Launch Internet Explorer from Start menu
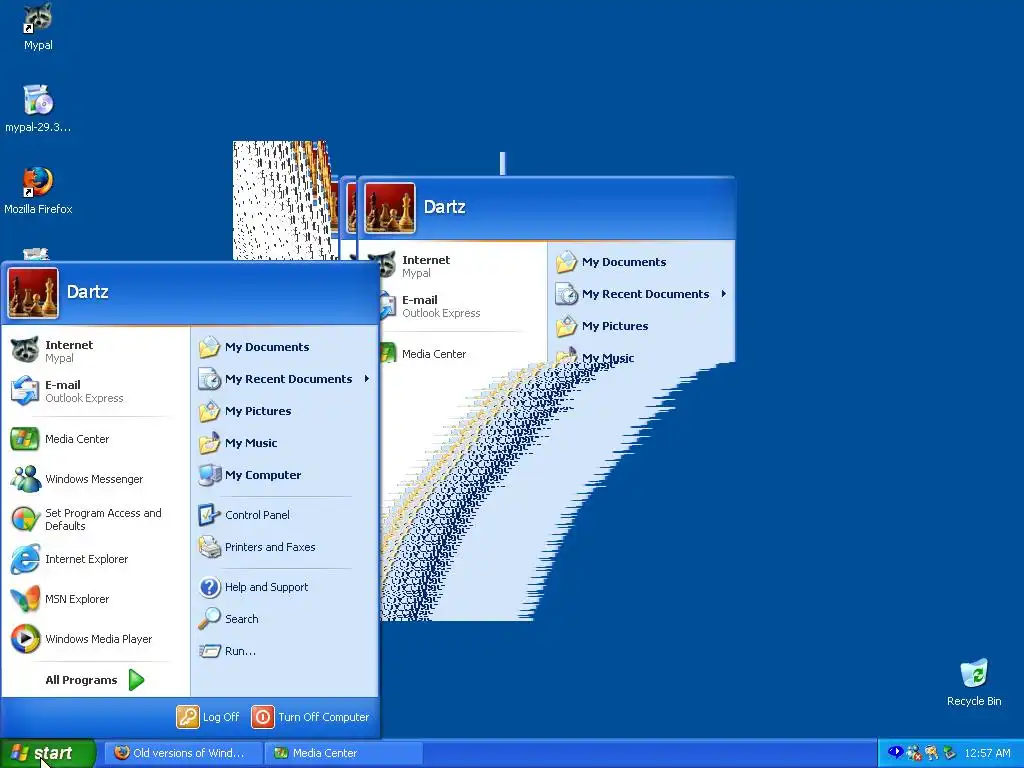The image size is (1024, 768). (95, 559)
